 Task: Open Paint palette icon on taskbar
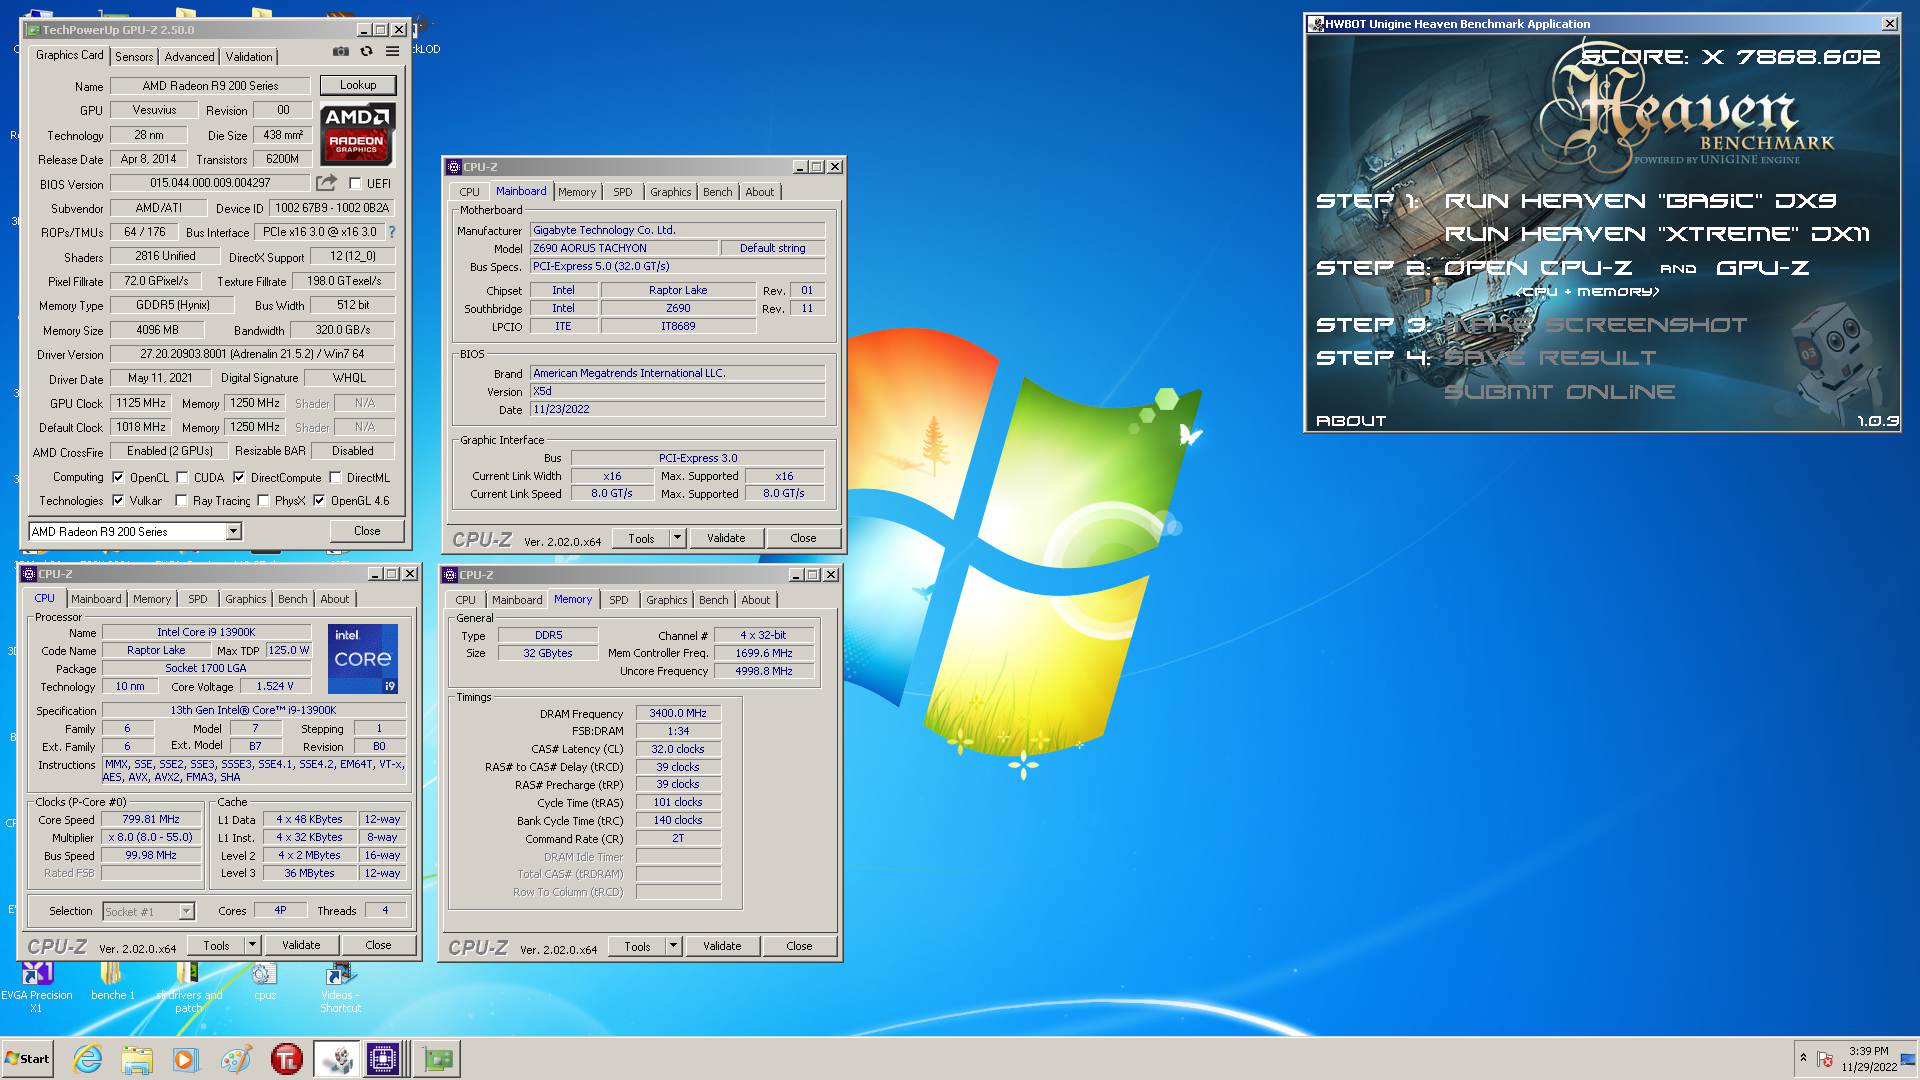(236, 1059)
